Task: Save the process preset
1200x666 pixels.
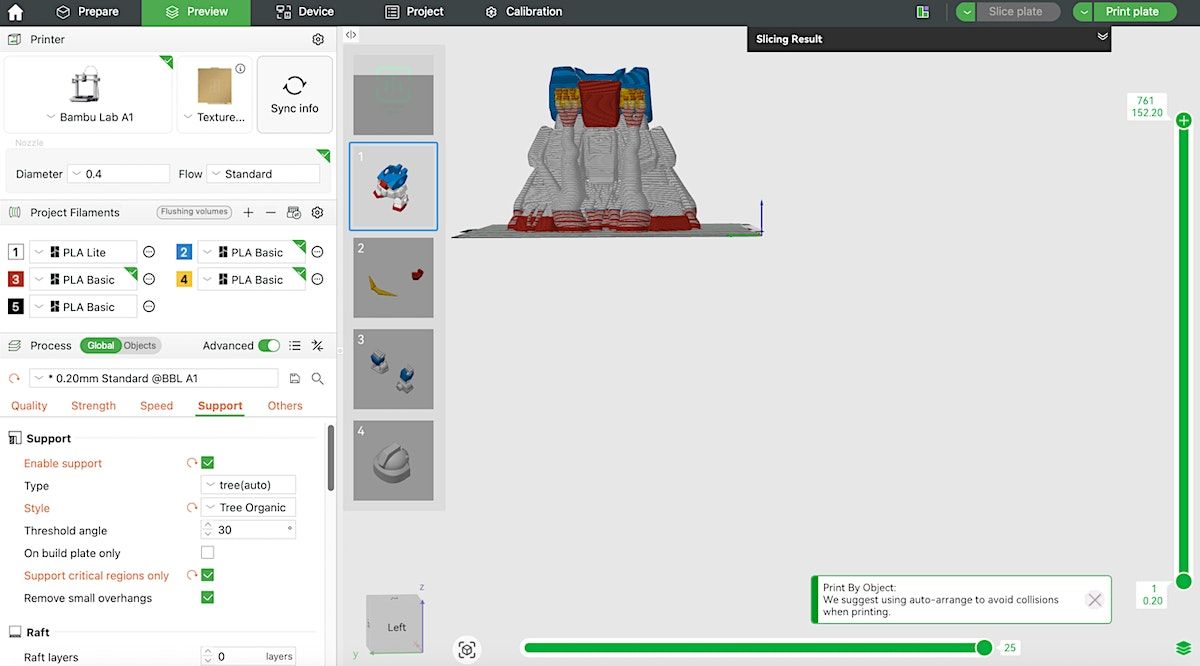Action: [295, 379]
